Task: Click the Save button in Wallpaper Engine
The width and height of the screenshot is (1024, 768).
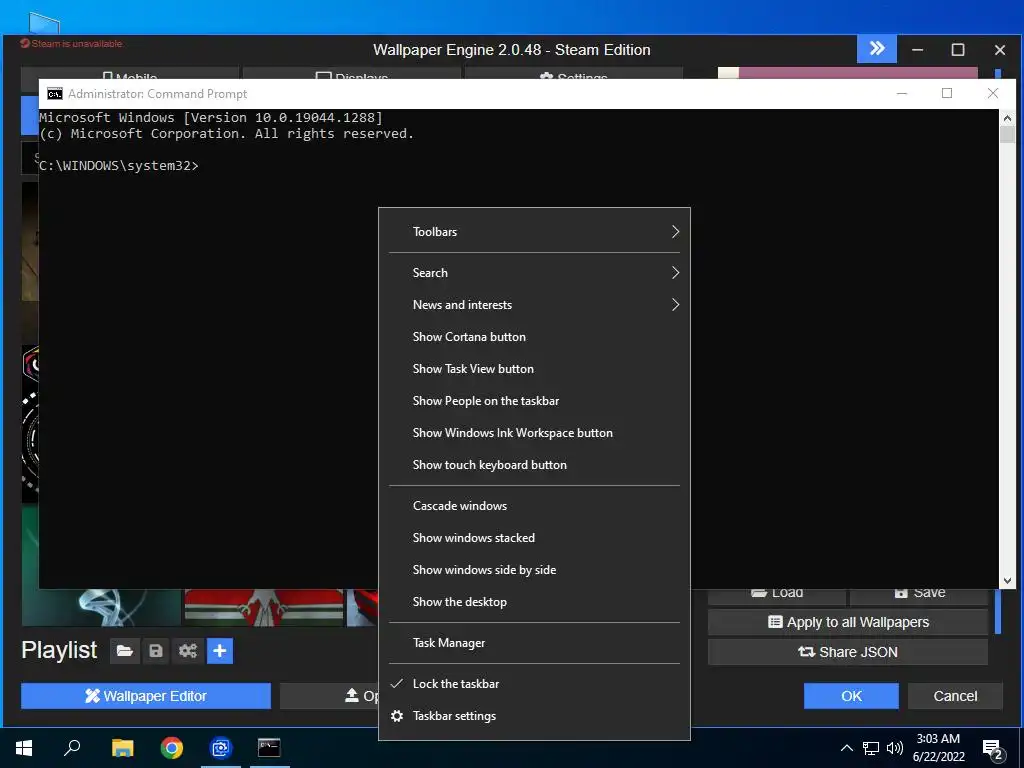Action: click(x=919, y=594)
